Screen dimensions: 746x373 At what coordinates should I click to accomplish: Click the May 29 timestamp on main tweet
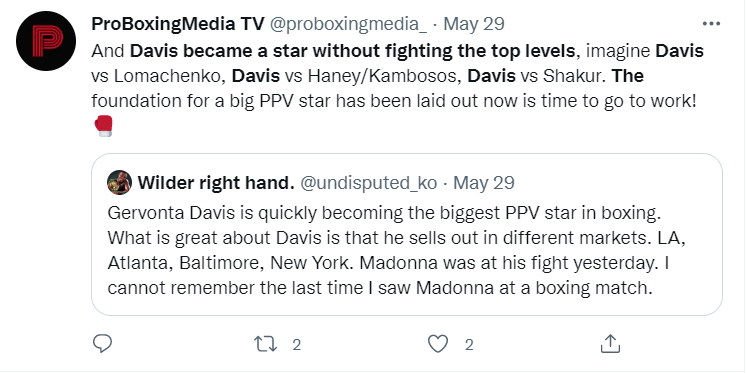(x=474, y=24)
